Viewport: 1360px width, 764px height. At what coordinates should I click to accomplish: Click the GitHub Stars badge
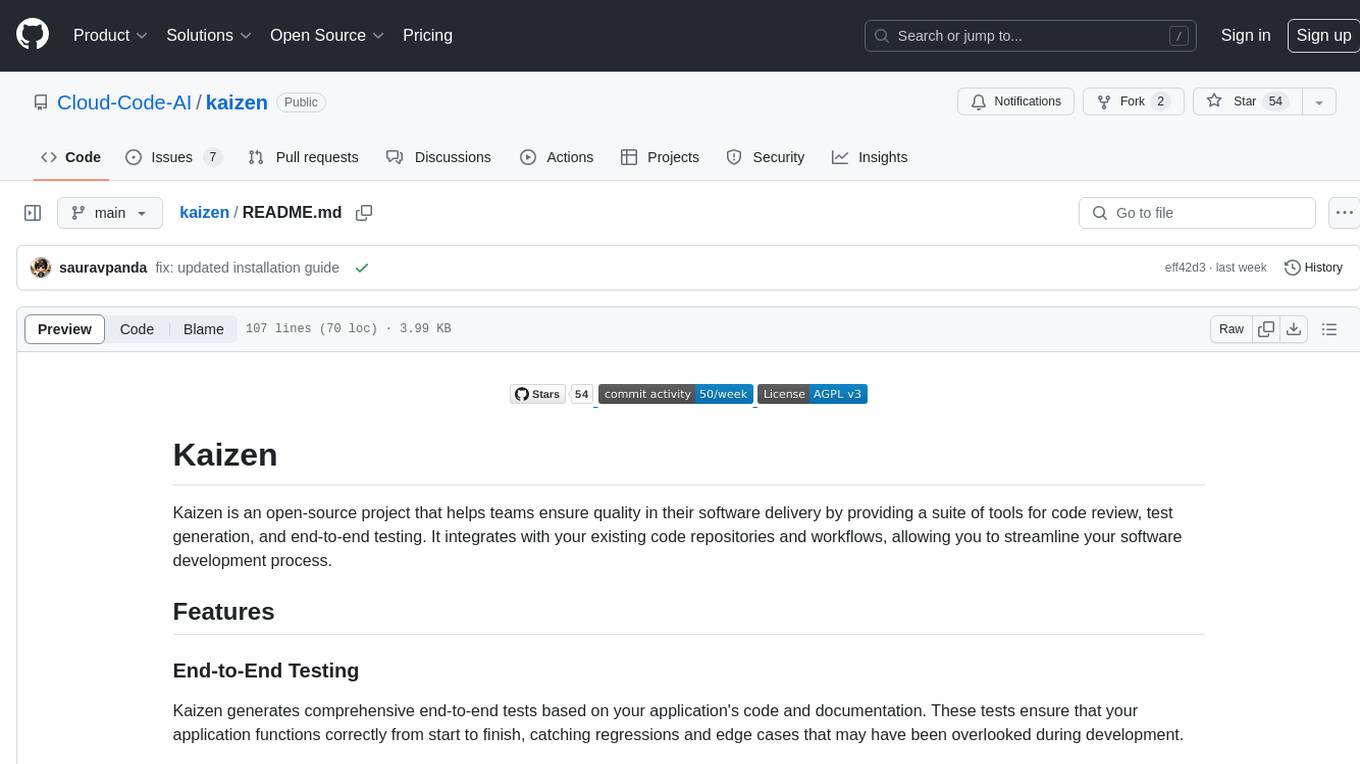coord(538,394)
